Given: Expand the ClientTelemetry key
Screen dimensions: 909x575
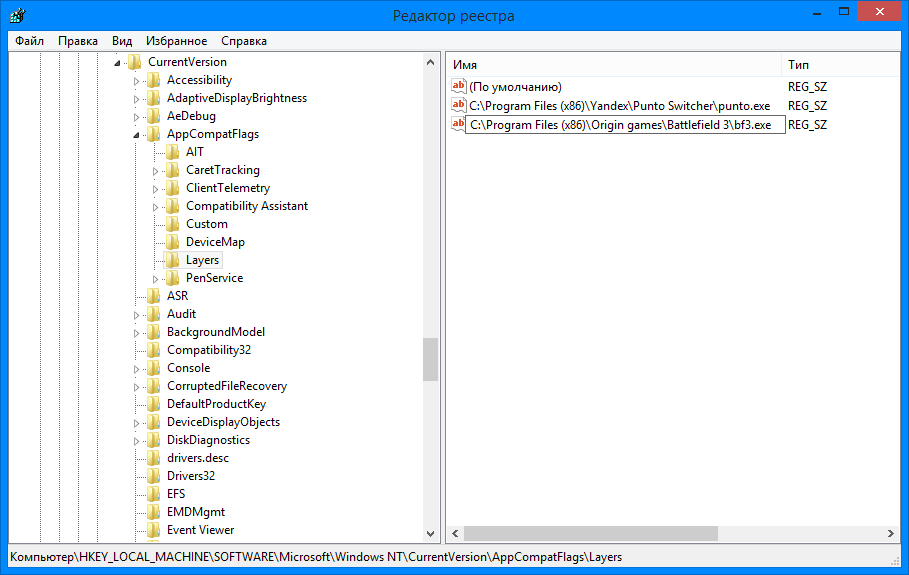Looking at the screenshot, I should coord(155,189).
